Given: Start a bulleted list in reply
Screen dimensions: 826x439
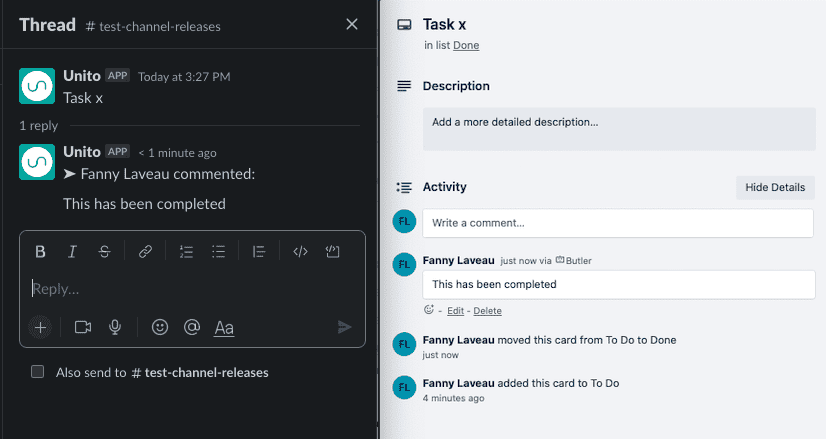Looking at the screenshot, I should pyautogui.click(x=219, y=252).
